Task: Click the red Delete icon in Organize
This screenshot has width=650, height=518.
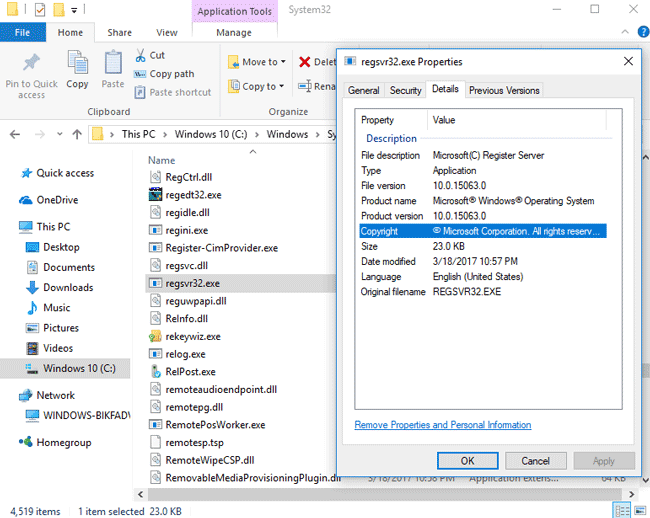Action: (305, 62)
